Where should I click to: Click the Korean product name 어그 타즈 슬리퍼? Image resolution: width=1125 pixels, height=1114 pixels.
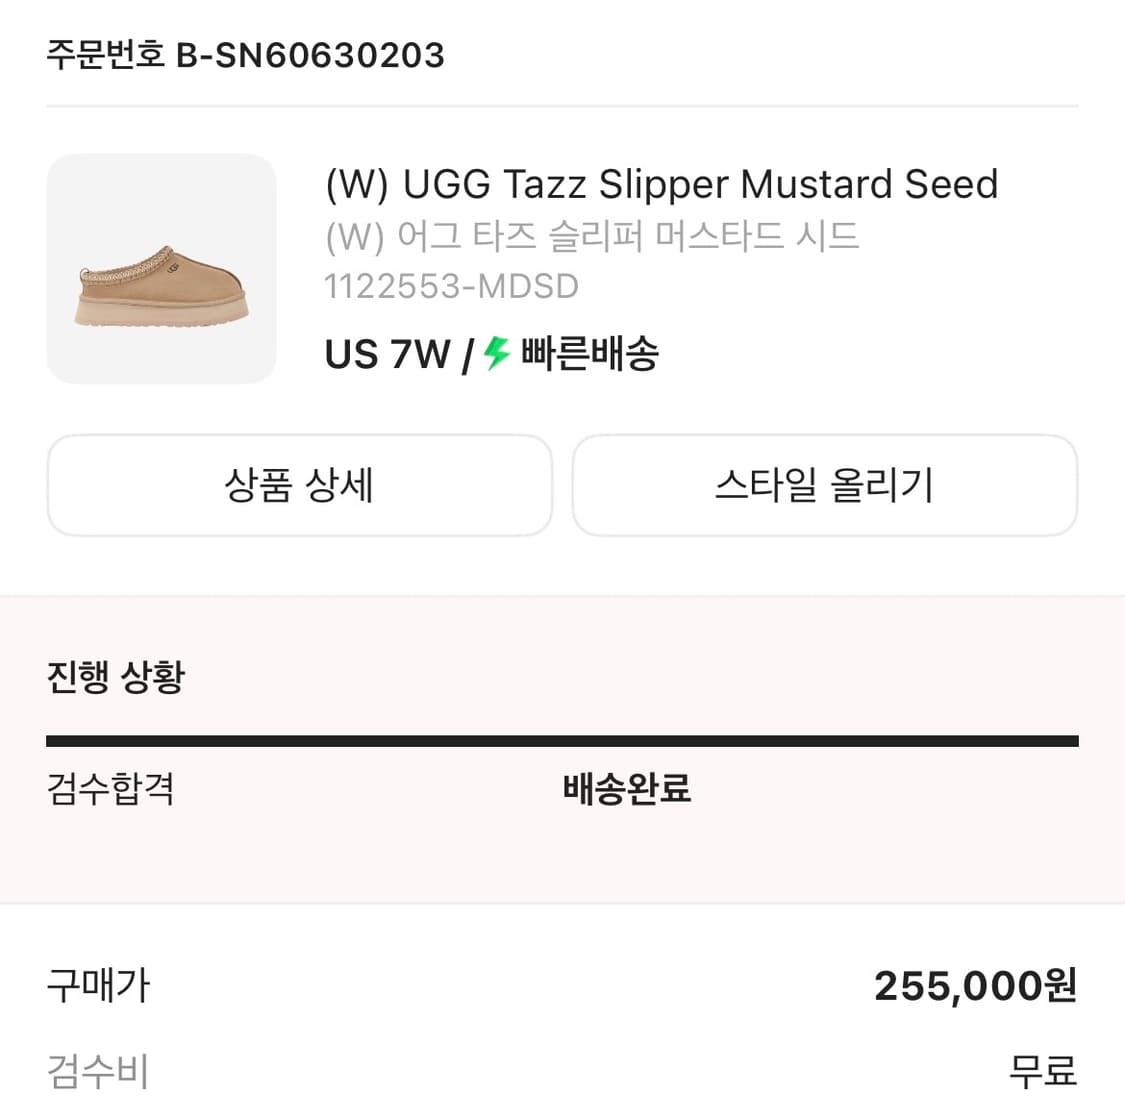590,236
